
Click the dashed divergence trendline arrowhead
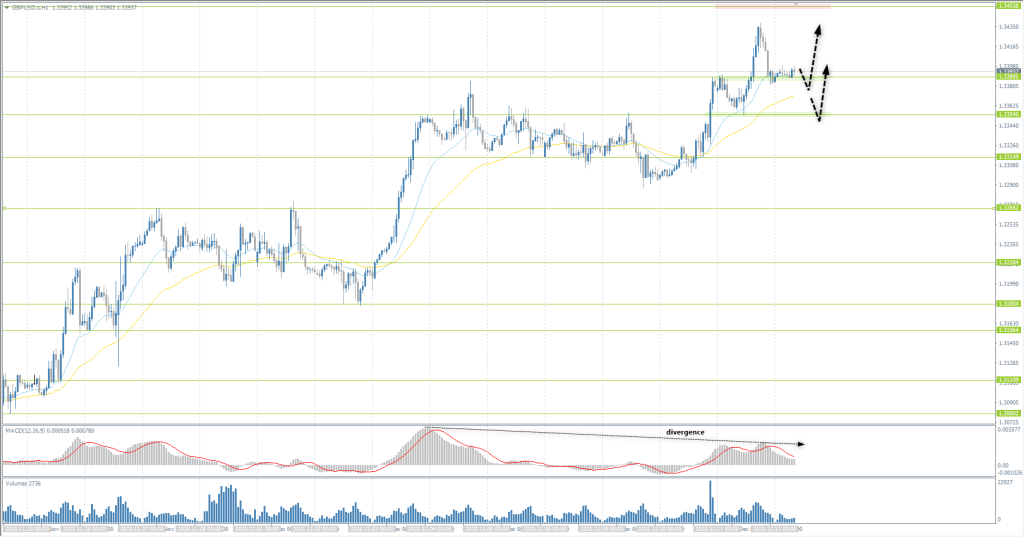pos(801,443)
